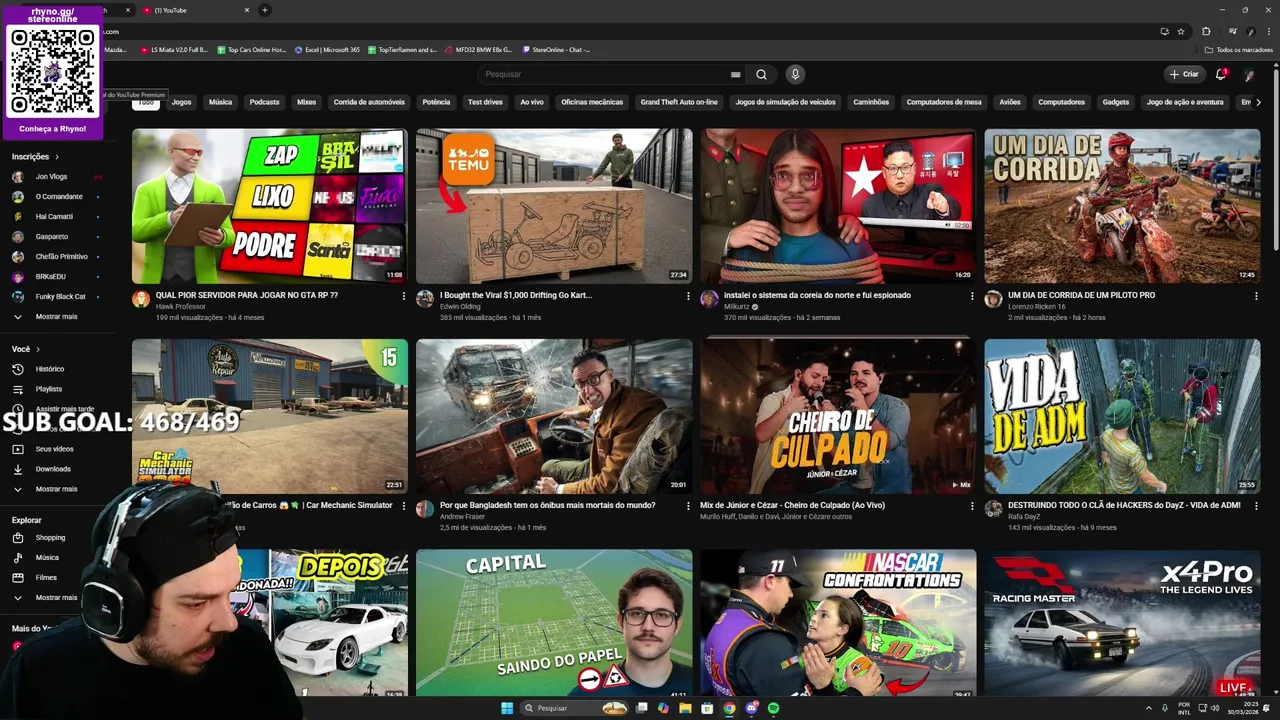Open the YouTube account avatar menu
Image resolution: width=1280 pixels, height=720 pixels.
click(1249, 74)
